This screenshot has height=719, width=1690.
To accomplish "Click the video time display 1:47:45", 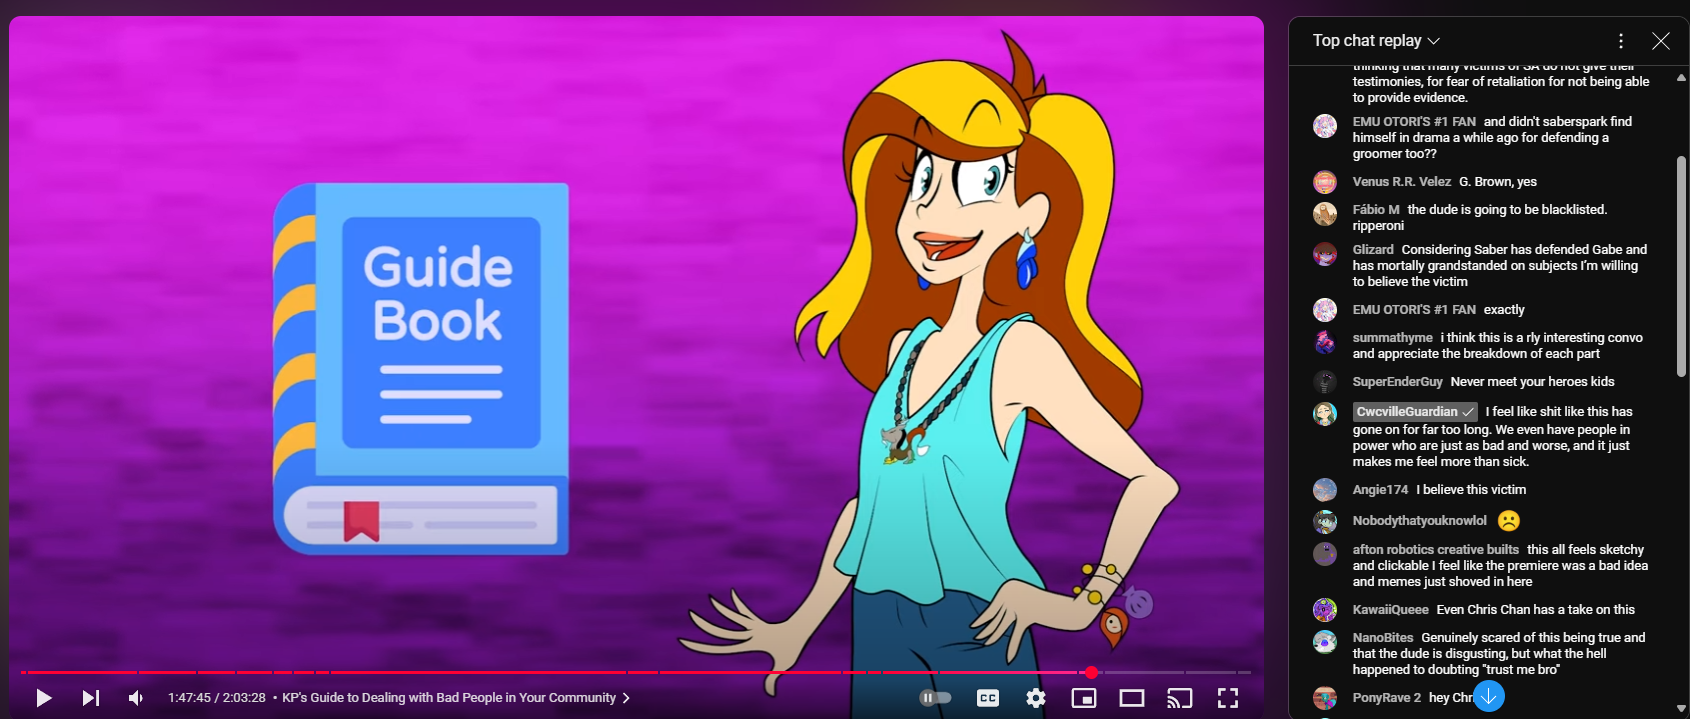I will tap(216, 698).
